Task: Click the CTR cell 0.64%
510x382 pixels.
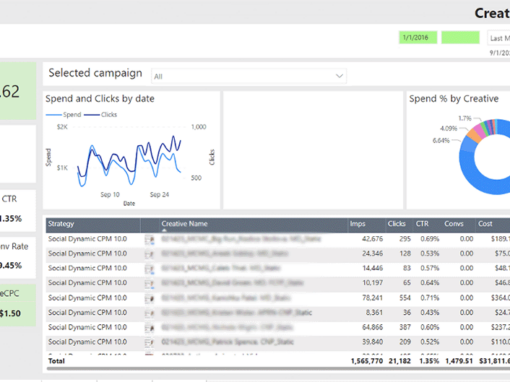Action: [430, 283]
